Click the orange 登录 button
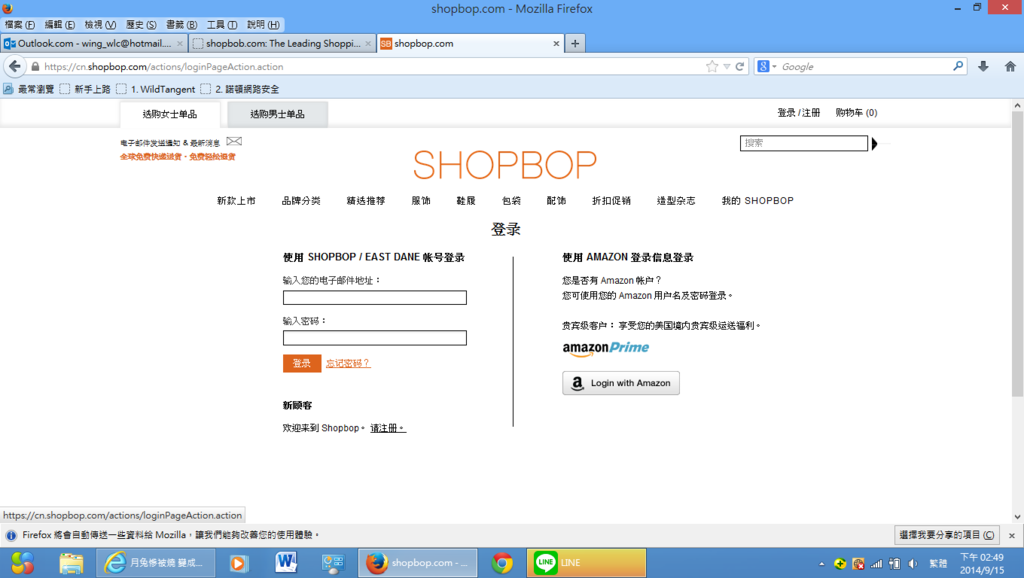The width and height of the screenshot is (1024, 578). pos(302,363)
